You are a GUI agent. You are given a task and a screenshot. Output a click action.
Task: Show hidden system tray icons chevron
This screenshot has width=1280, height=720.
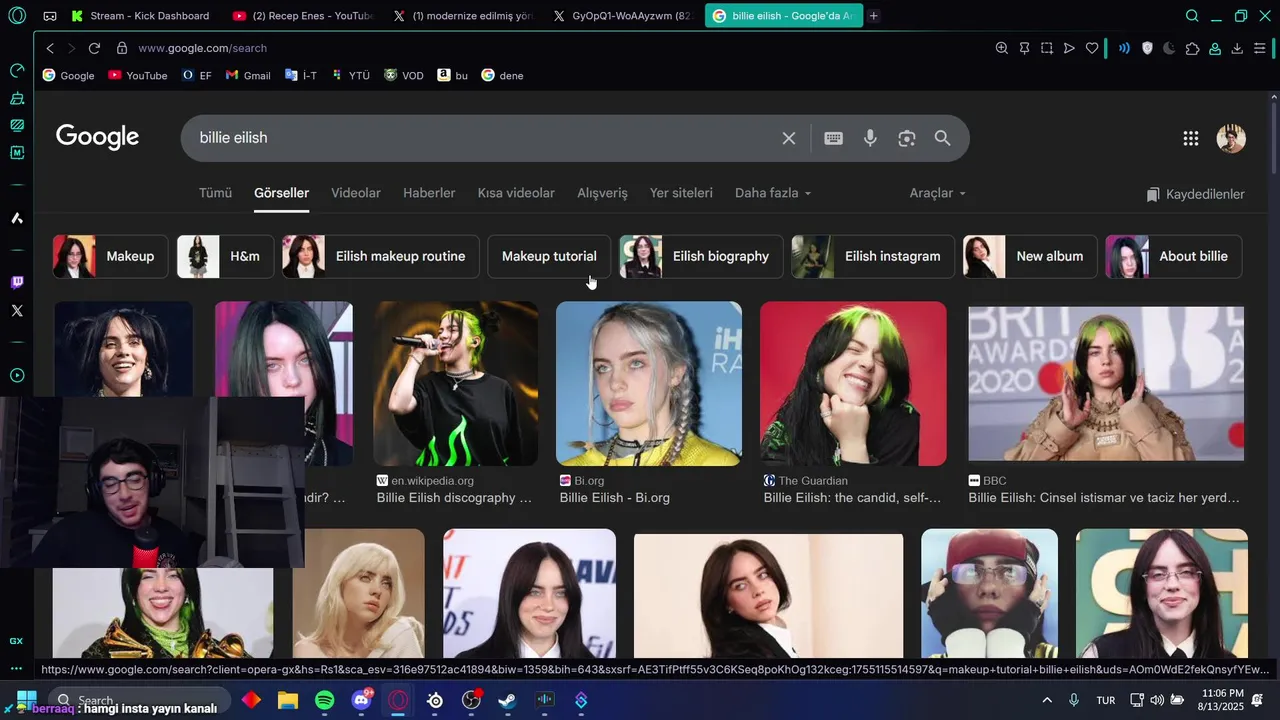coord(1047,700)
